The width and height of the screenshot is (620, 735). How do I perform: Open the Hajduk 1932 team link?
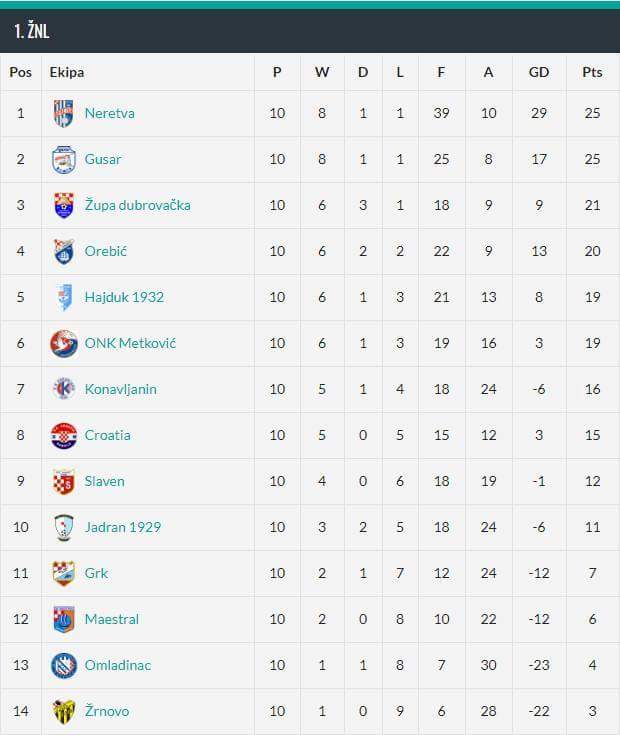[124, 297]
